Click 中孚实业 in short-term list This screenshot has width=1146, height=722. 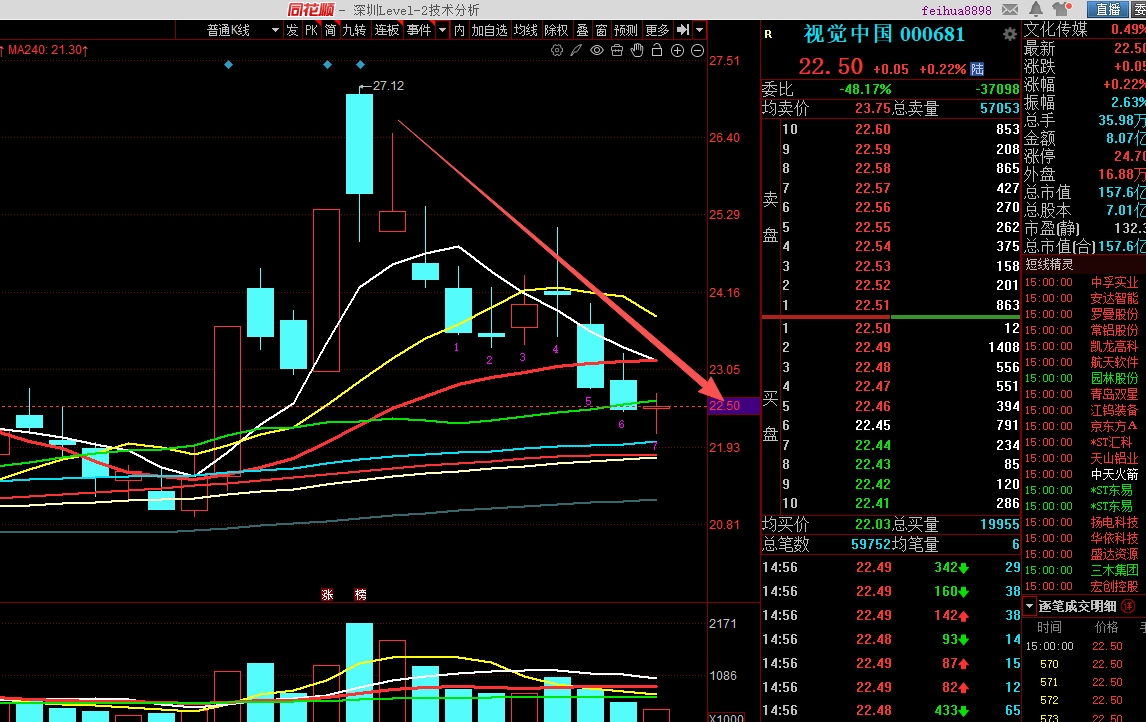point(1115,282)
